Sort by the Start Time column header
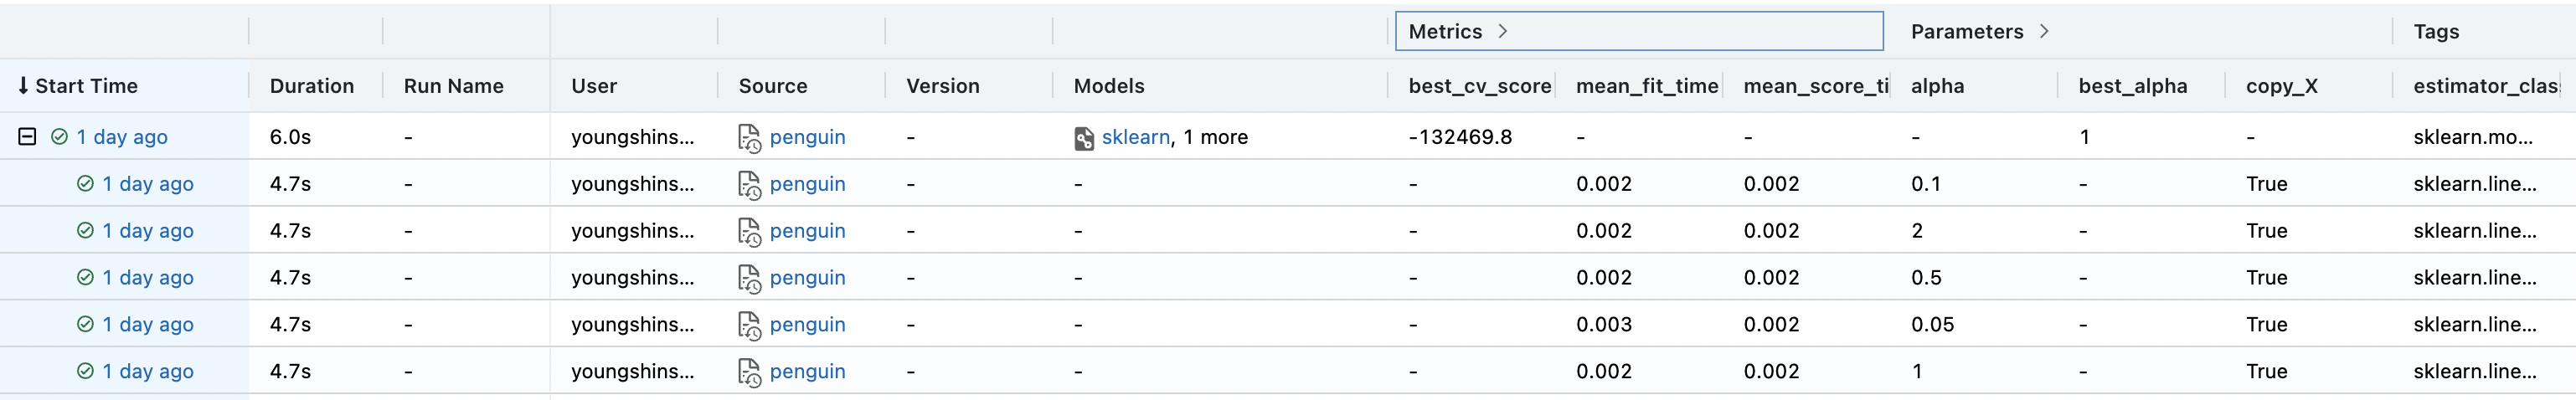The width and height of the screenshot is (2576, 400). click(x=86, y=86)
